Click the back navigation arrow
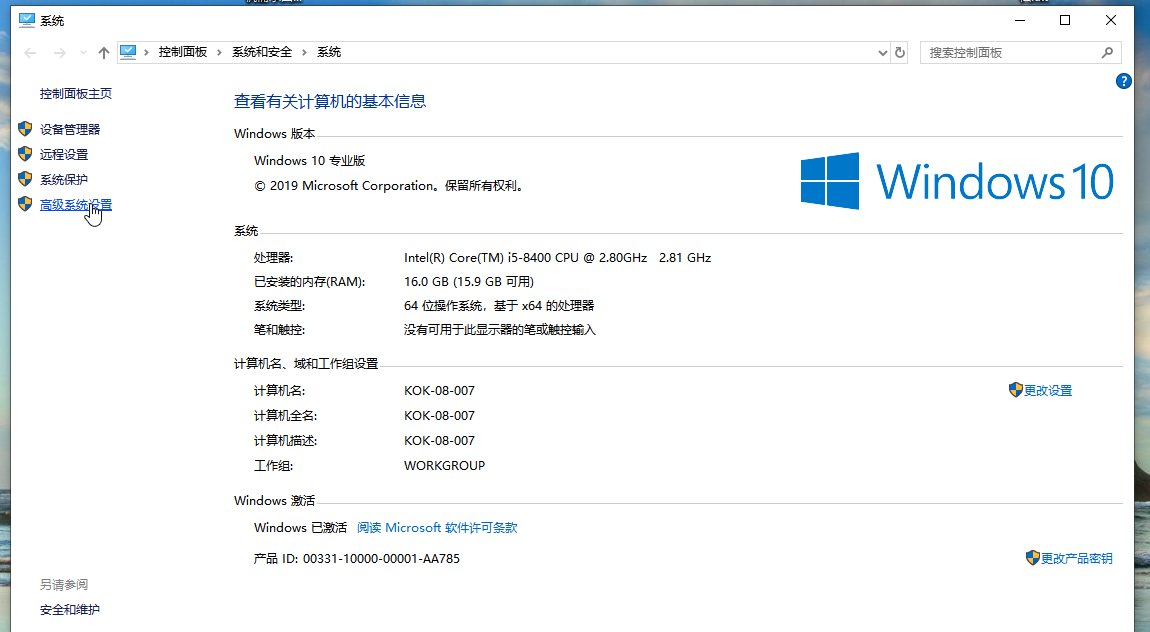 tap(30, 53)
